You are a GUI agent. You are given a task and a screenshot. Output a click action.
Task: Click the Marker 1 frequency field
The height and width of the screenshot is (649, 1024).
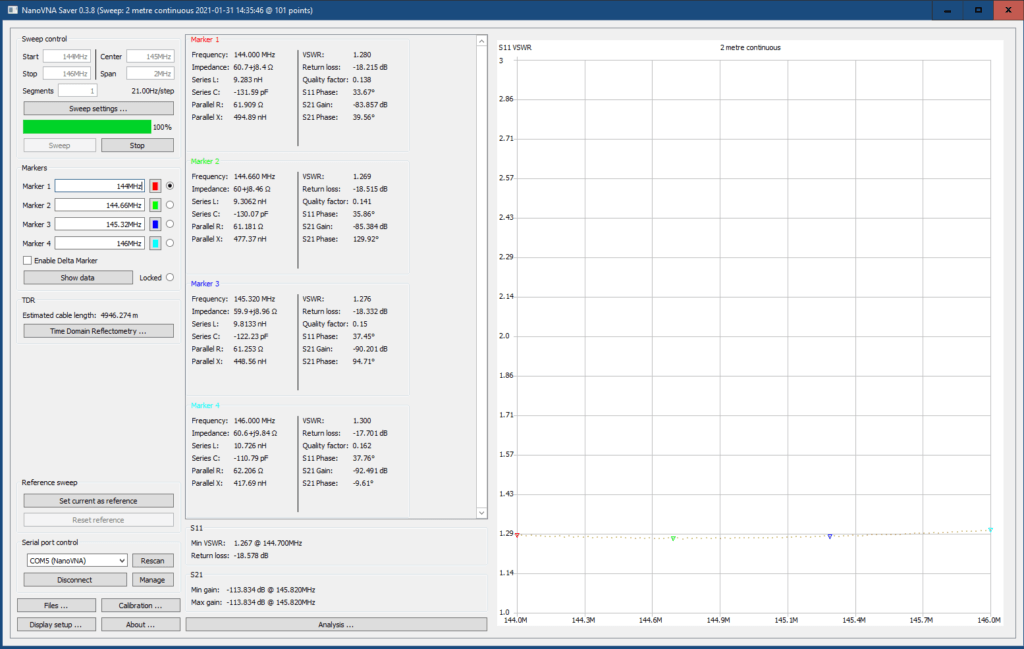pyautogui.click(x=99, y=186)
